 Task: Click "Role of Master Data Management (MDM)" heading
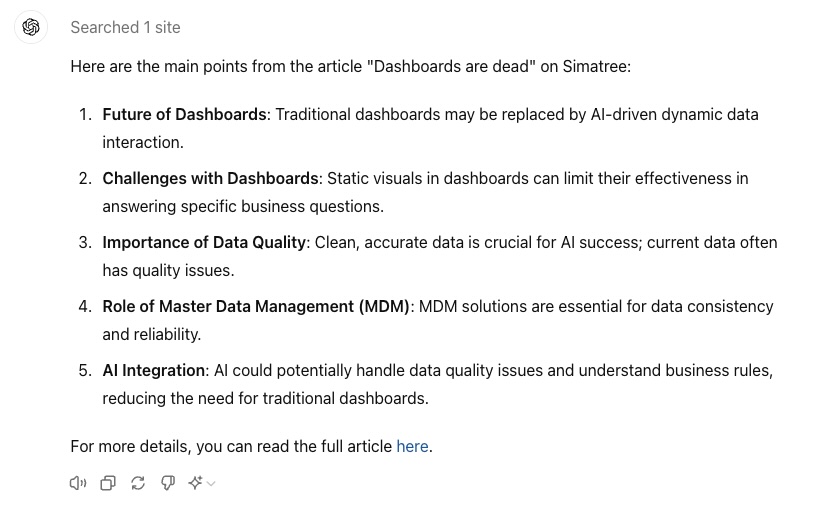point(256,306)
